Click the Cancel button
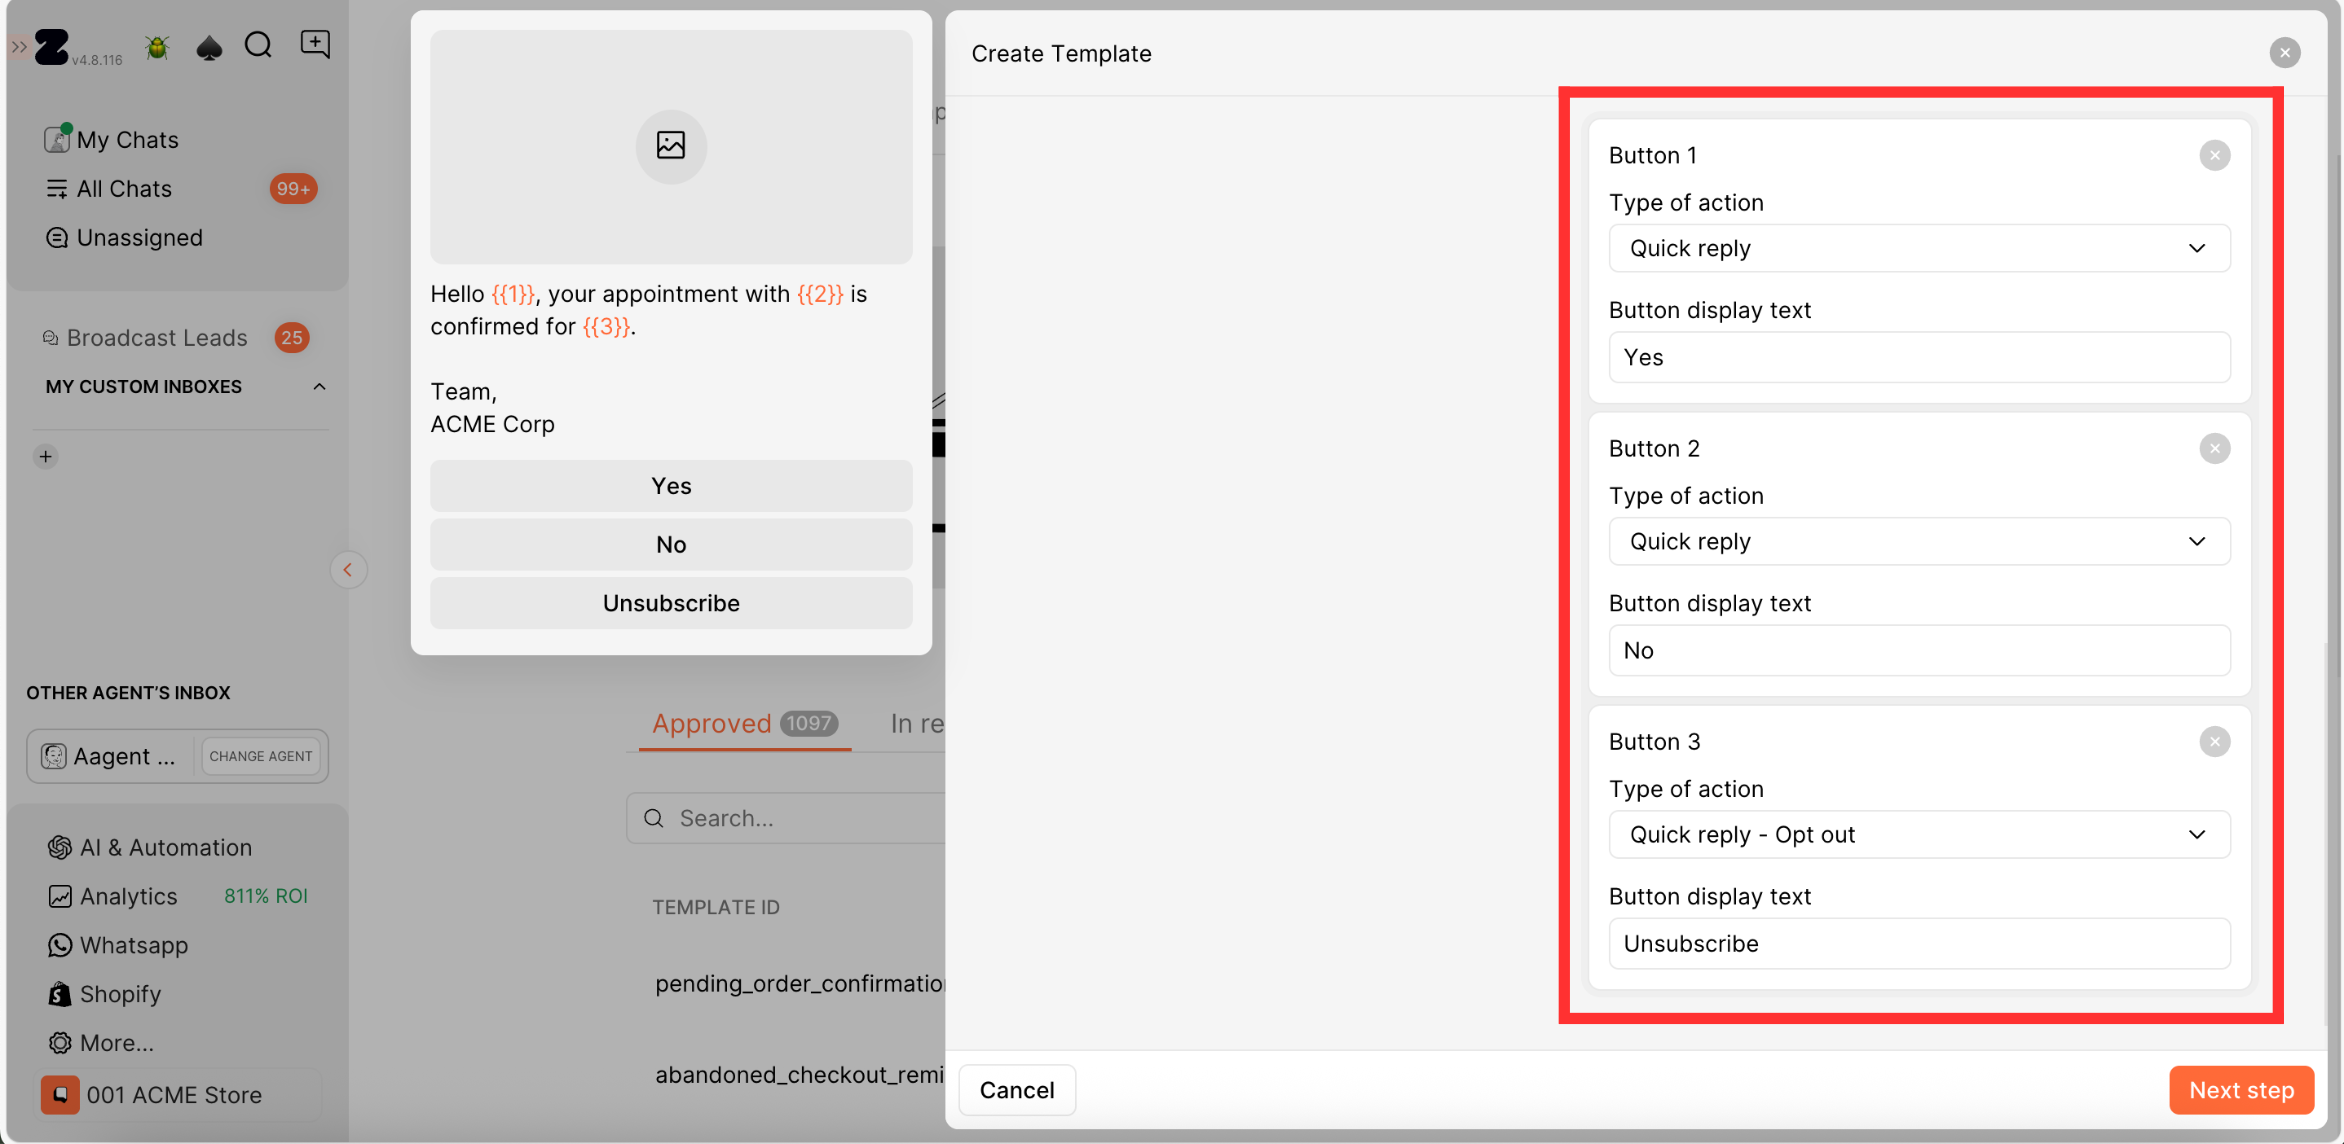The height and width of the screenshot is (1144, 2344). pos(1016,1090)
